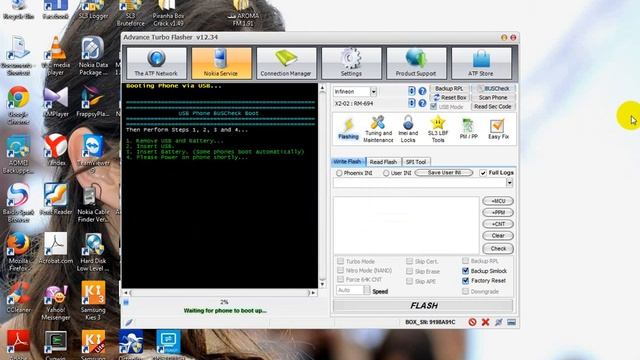Viewport: 640px width, 360px height.
Task: Click the spinner beside X2-02 : RM-694 model
Action: (411, 103)
